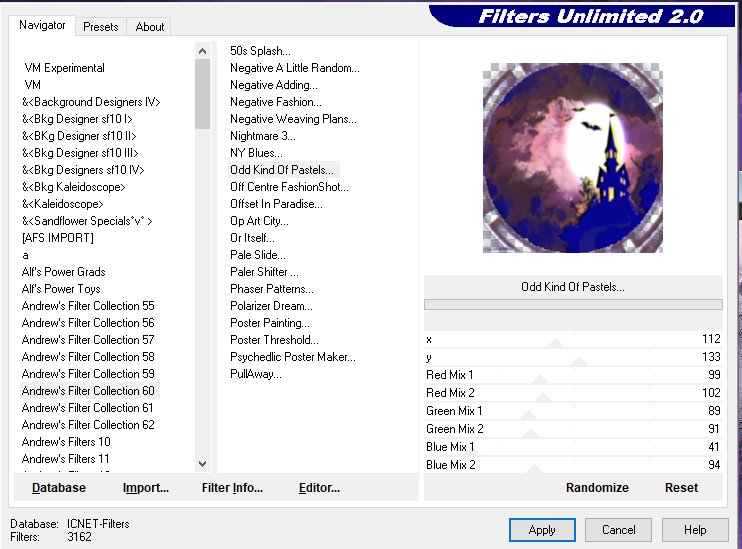
Task: Click the Green Mix 2 slider
Action: [560, 429]
